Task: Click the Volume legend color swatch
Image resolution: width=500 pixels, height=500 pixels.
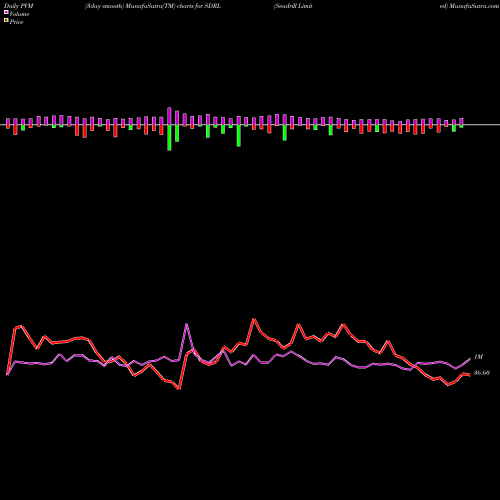Action: pos(6,12)
